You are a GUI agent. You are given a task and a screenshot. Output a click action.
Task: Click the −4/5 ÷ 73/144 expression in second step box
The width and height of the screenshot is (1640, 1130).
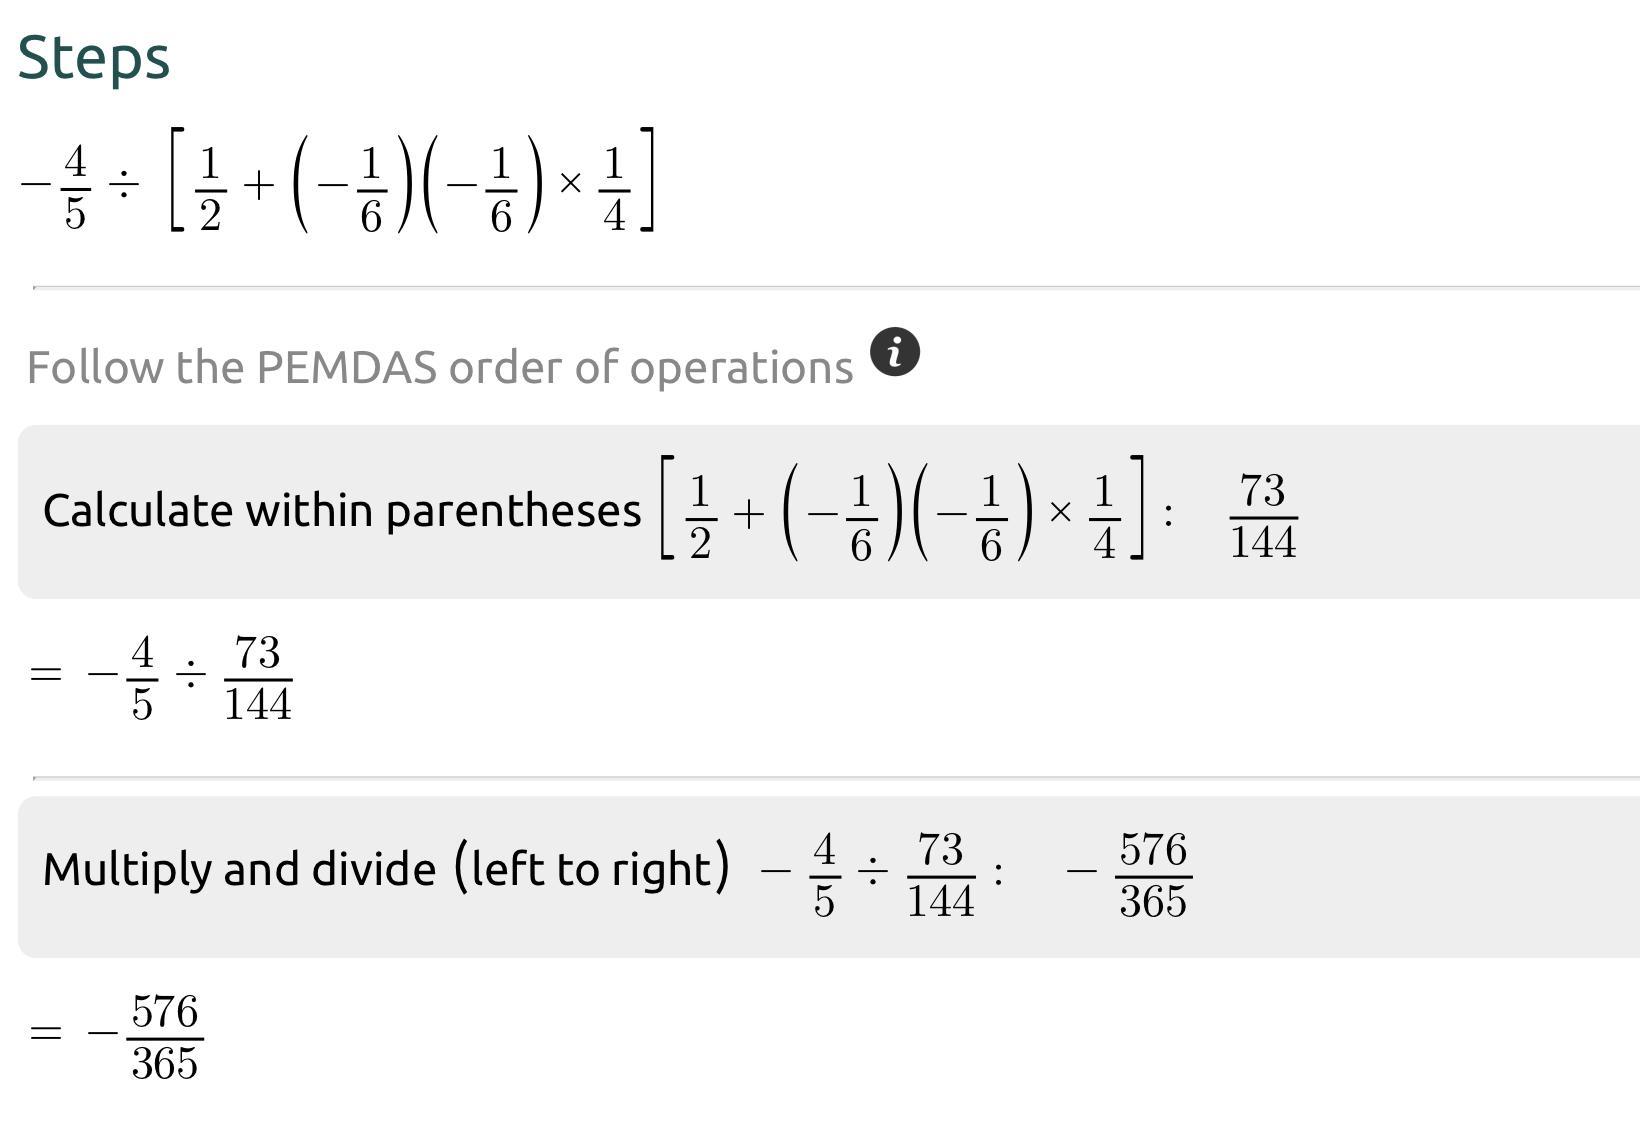pos(868,875)
